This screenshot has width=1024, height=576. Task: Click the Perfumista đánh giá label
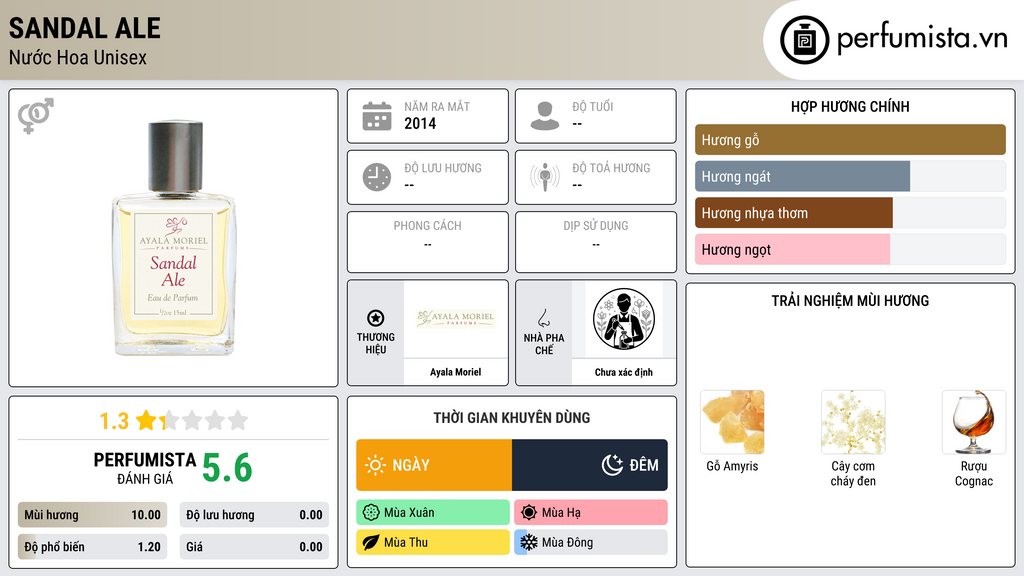[x=144, y=468]
